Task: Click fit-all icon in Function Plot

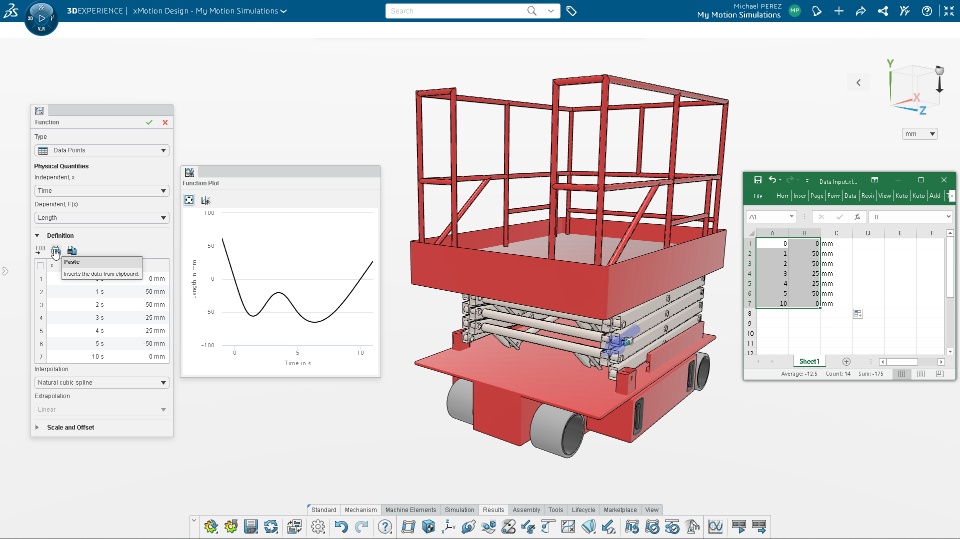Action: click(189, 200)
